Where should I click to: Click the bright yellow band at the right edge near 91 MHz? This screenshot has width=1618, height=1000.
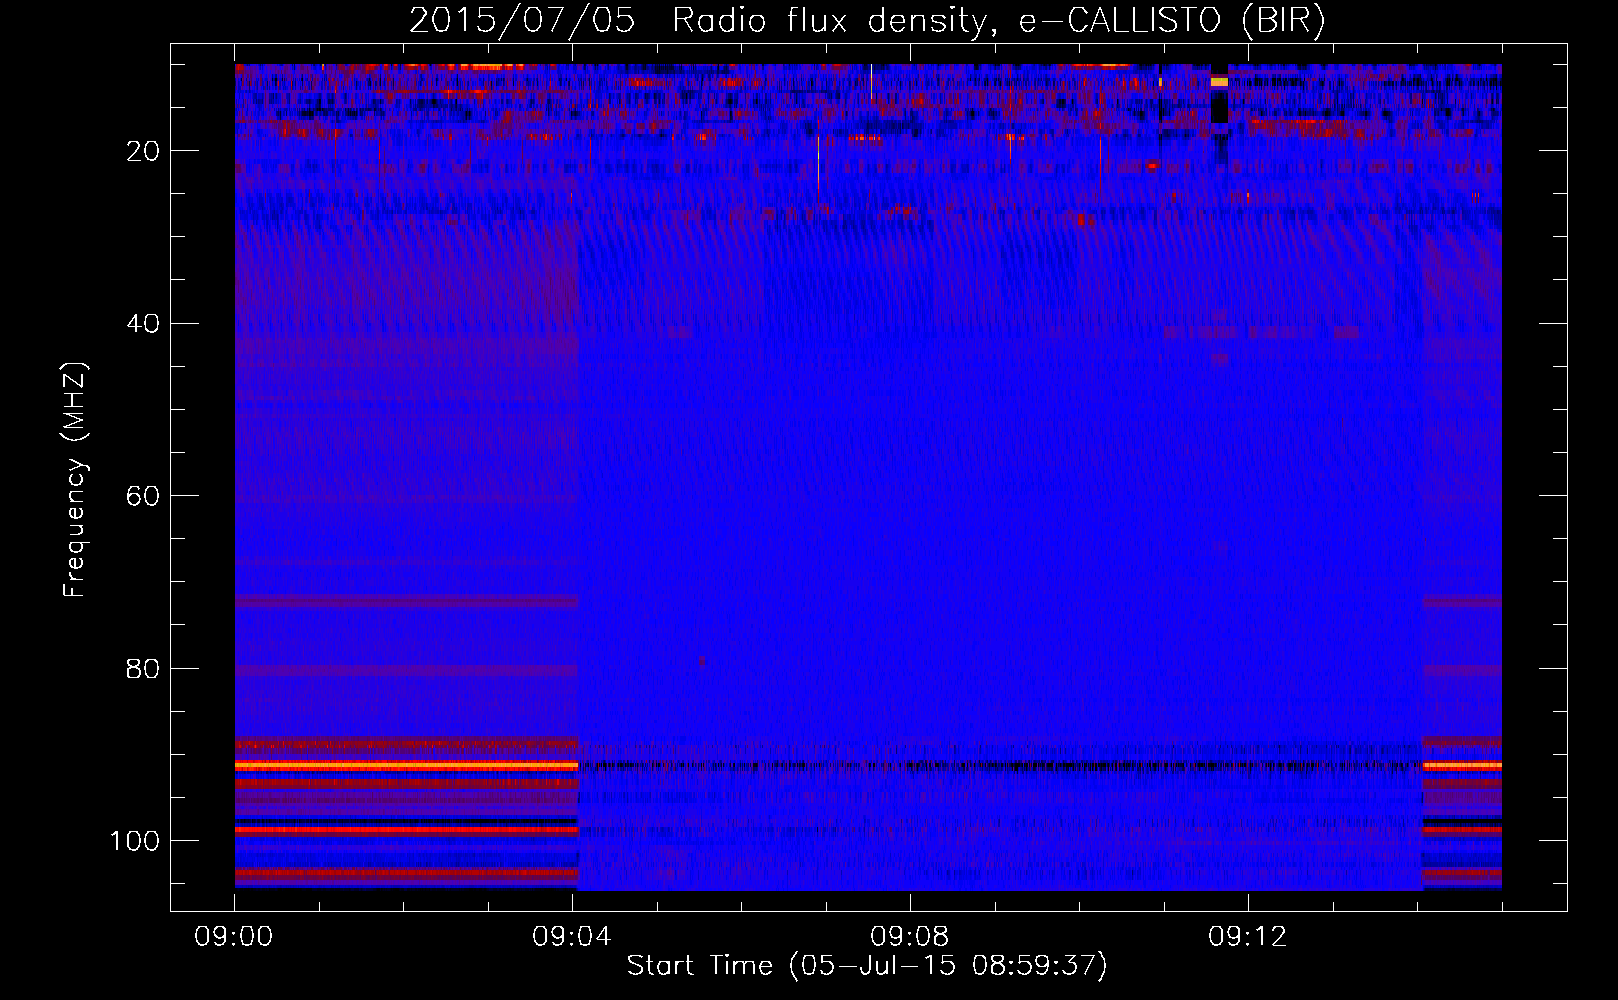(1461, 766)
